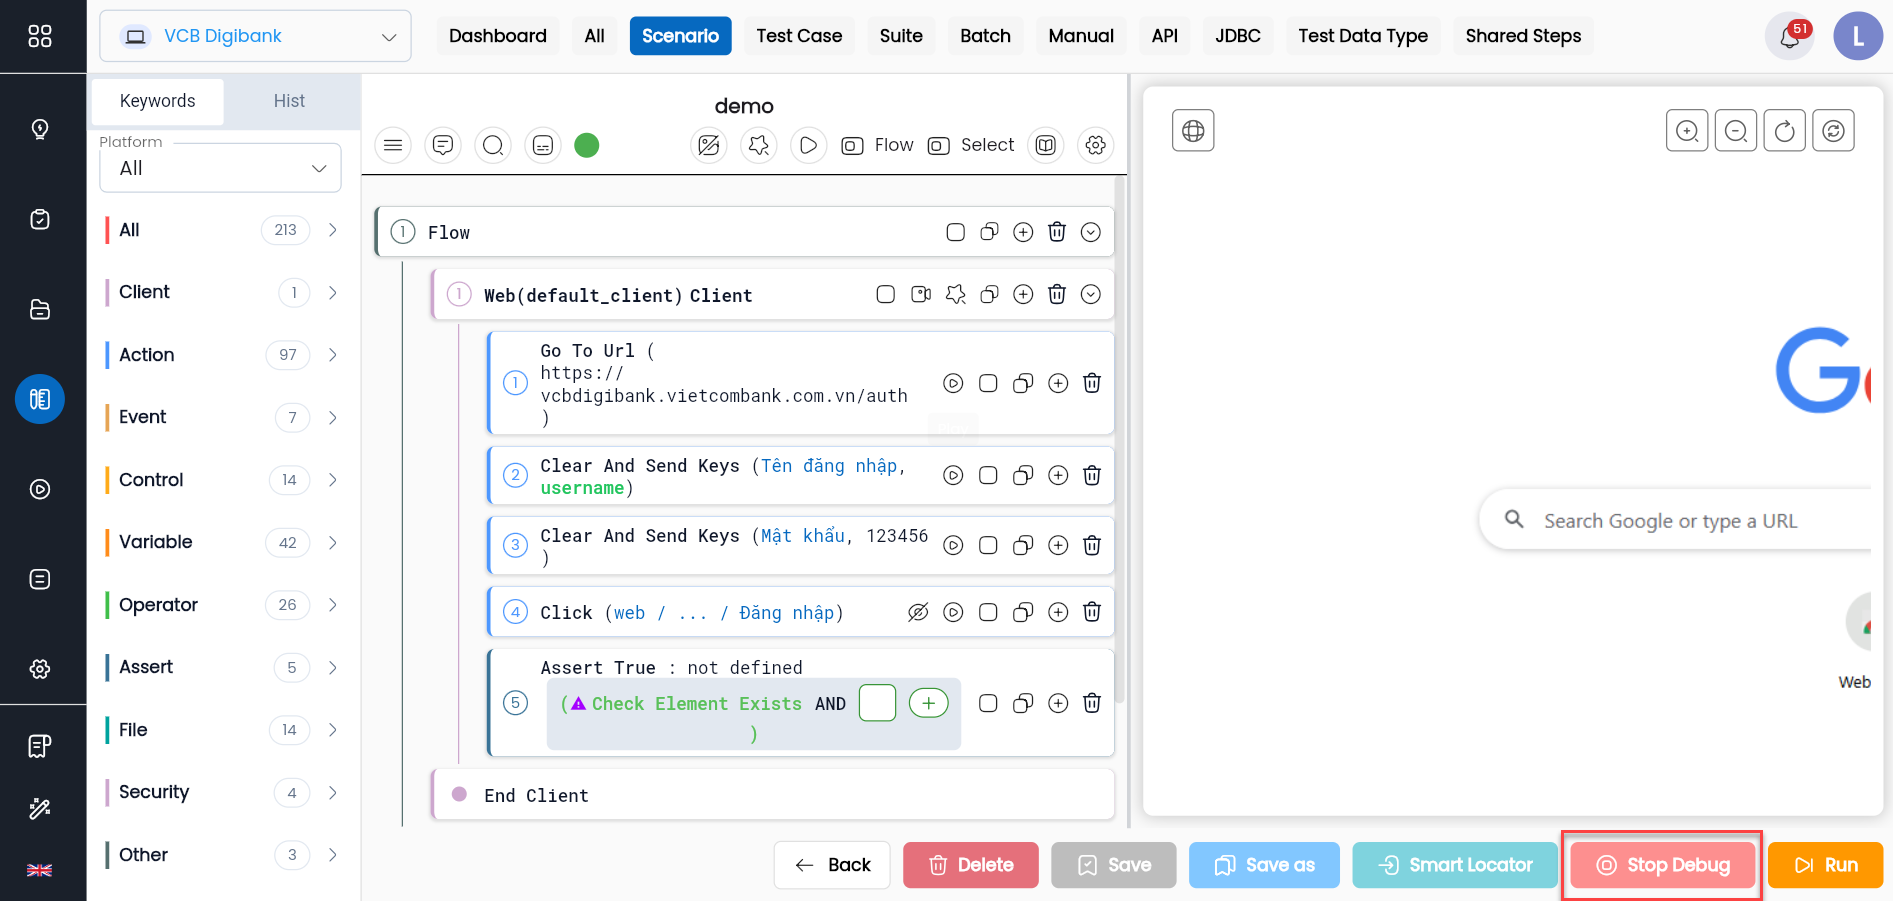
Task: Run the Mật khẩu step play icon
Action: [x=953, y=545]
